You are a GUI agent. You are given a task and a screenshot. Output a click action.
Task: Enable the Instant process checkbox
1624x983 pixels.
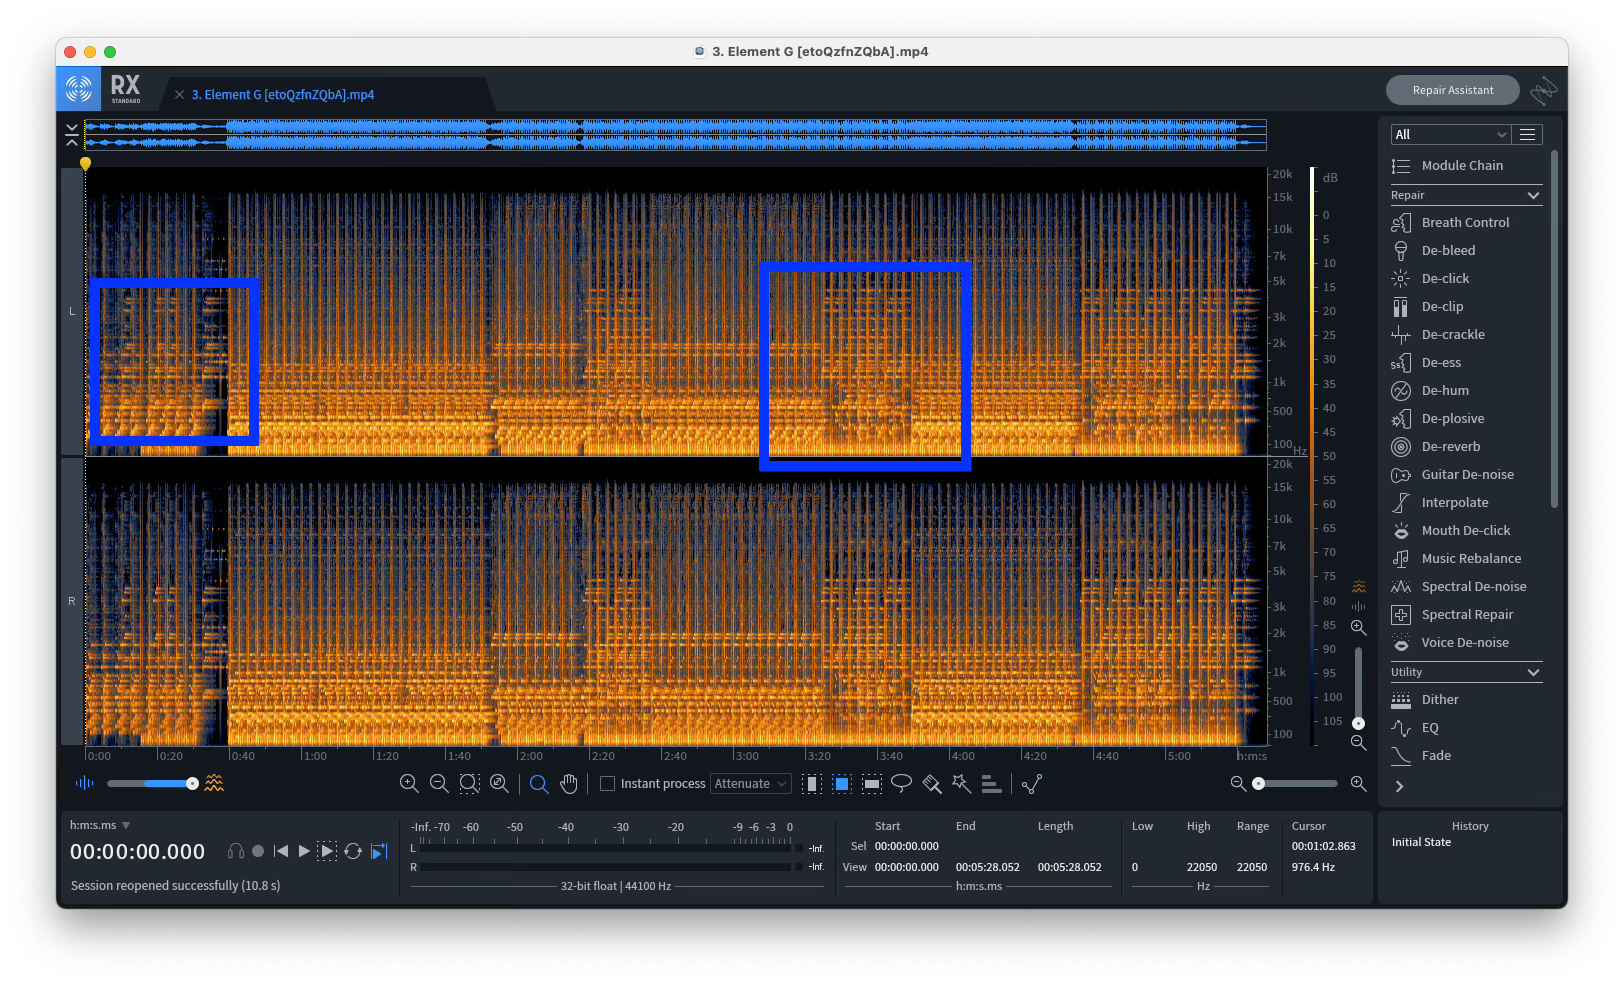pyautogui.click(x=607, y=784)
